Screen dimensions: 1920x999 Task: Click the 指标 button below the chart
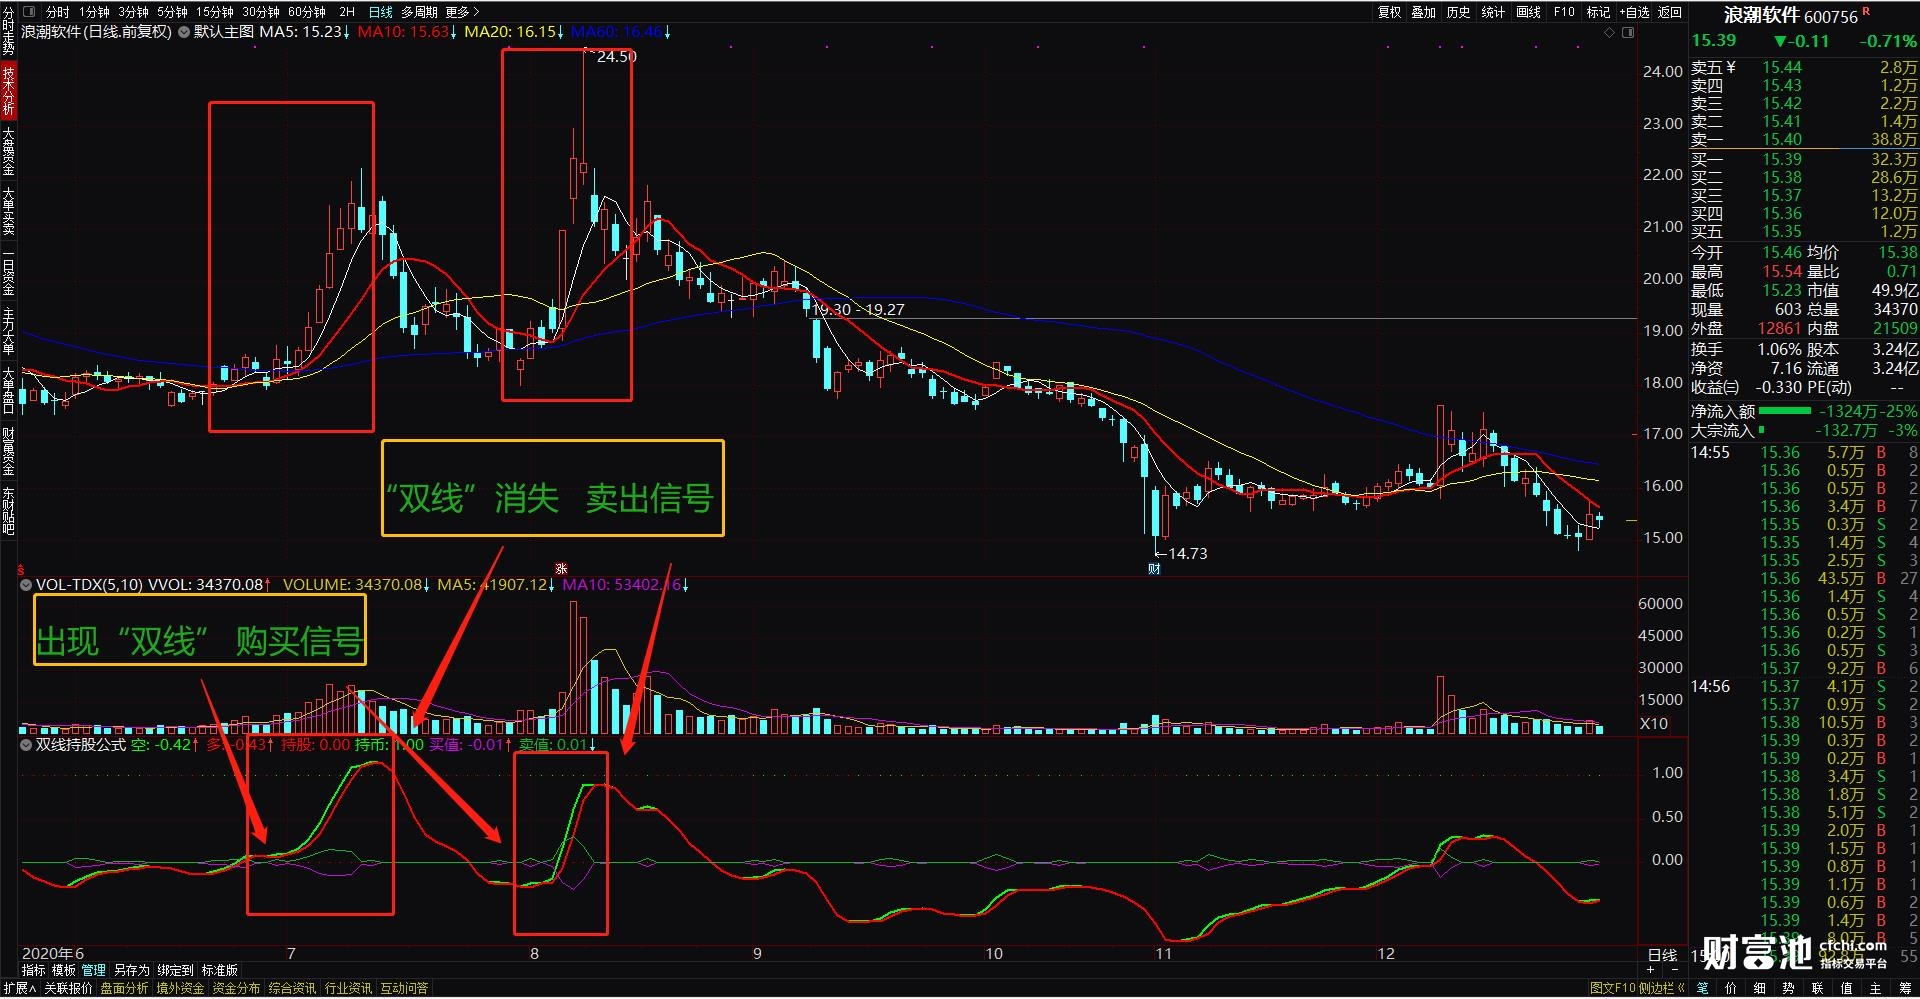[x=33, y=970]
